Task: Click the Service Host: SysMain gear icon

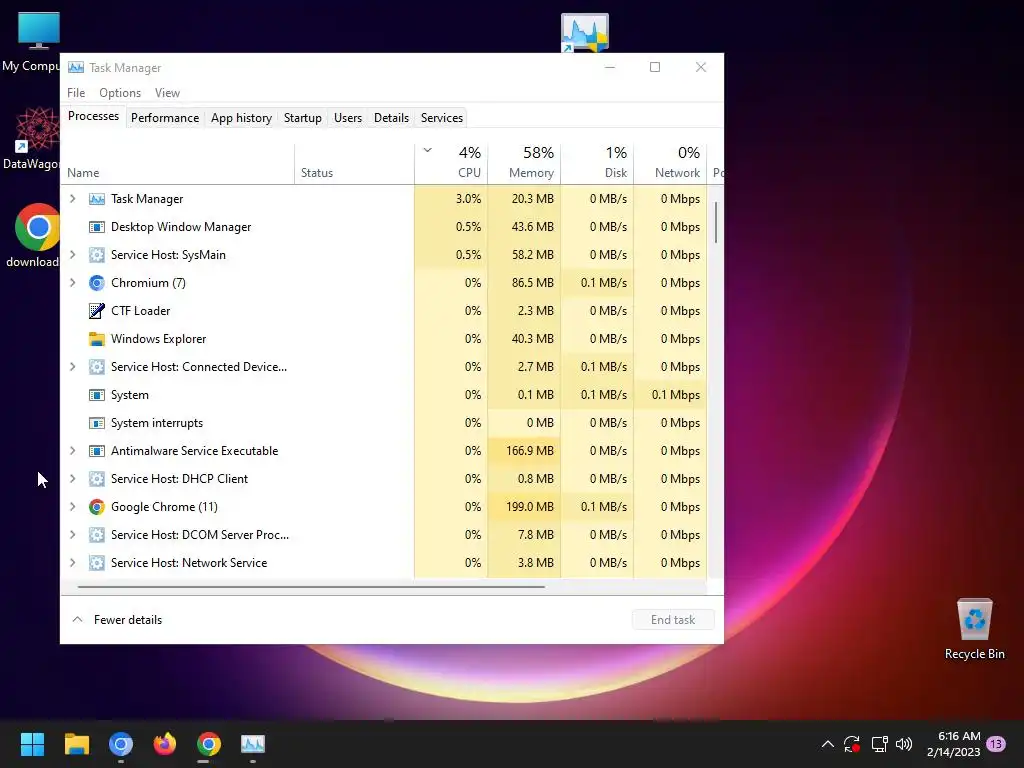Action: tap(97, 255)
